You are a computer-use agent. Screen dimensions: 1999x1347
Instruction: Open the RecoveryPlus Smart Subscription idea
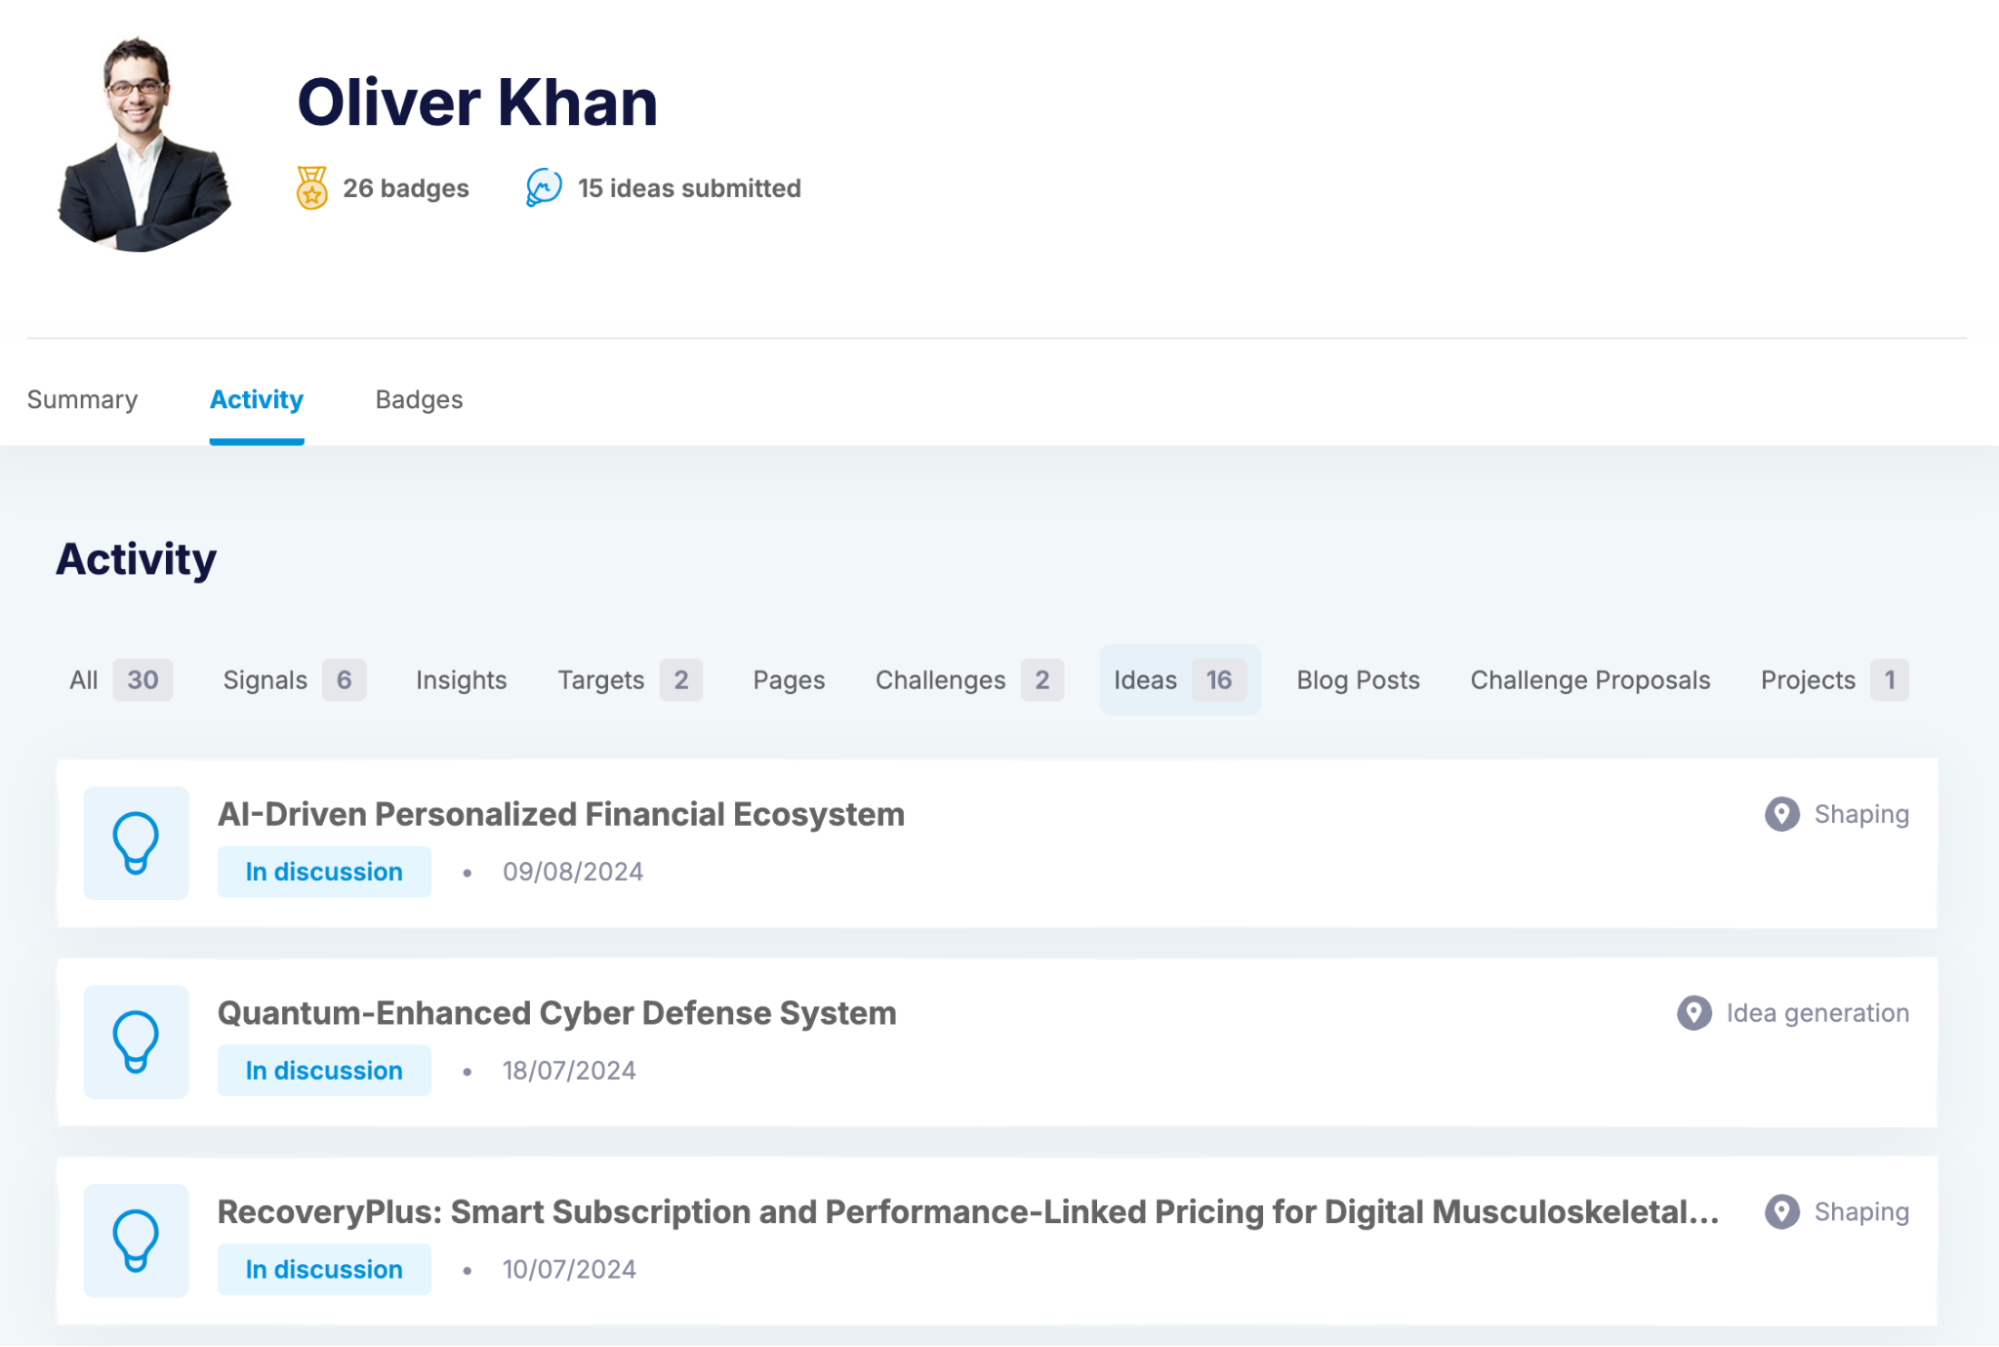pos(968,1212)
